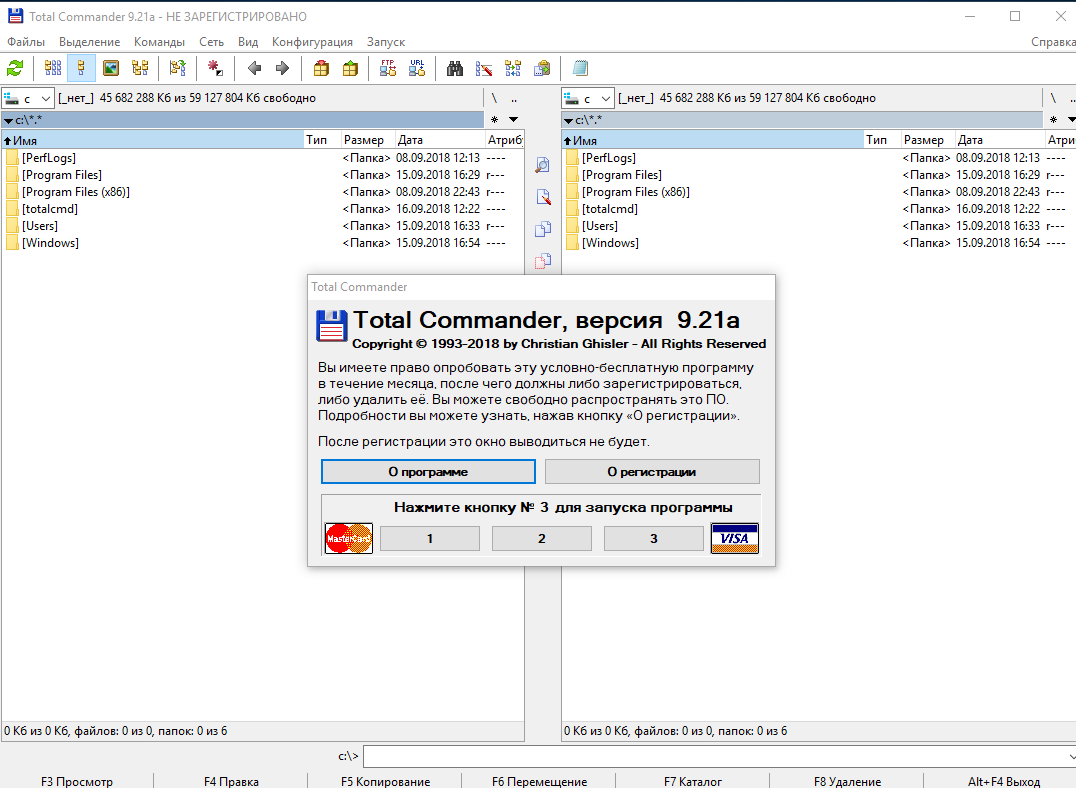Click the Reread source green arrows icon
The width and height of the screenshot is (1076, 788).
pos(15,68)
